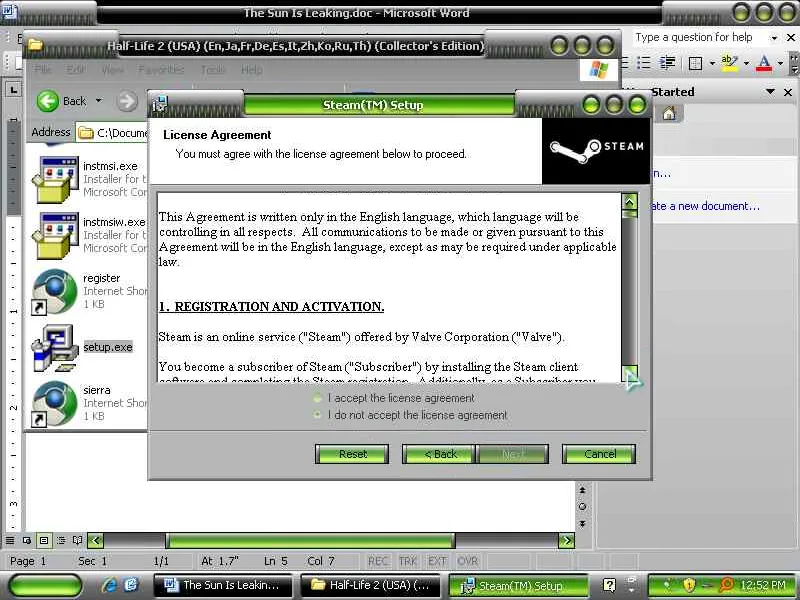Select the instmsiw.exe file icon
Screen dimensions: 800x600
pos(56,235)
